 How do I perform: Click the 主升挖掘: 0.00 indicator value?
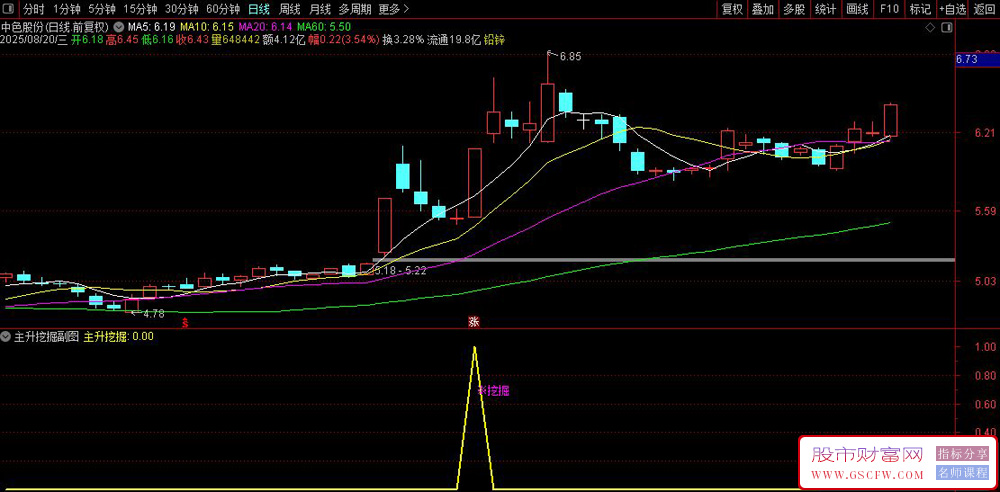pos(119,338)
